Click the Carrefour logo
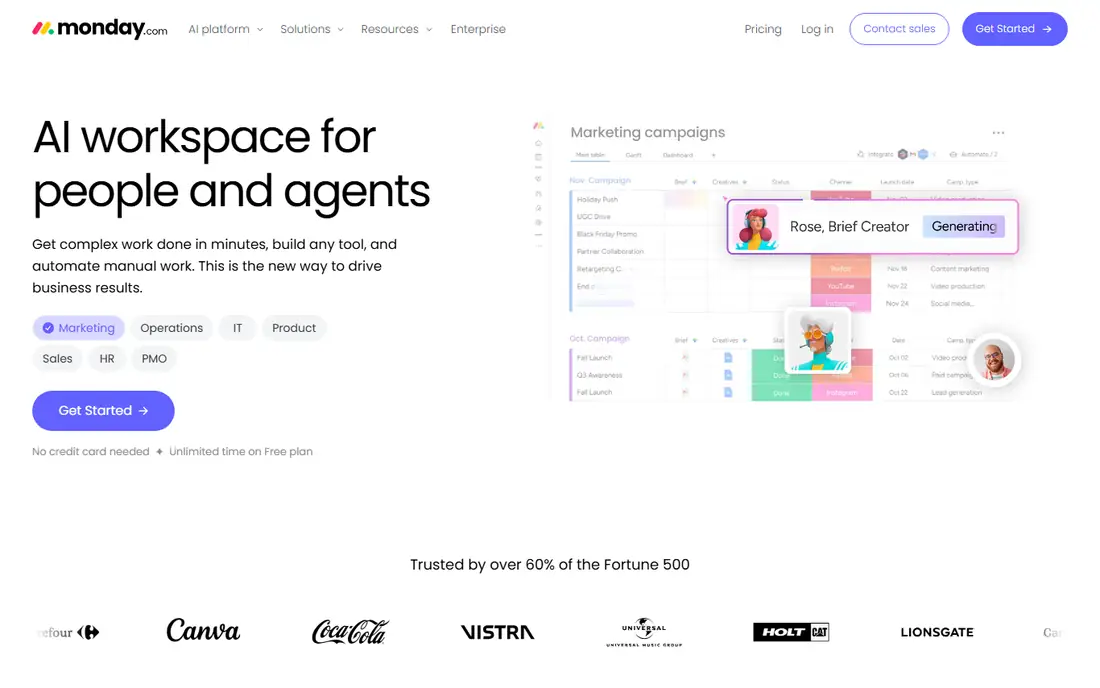Image resolution: width=1100 pixels, height=688 pixels. pos(69,632)
